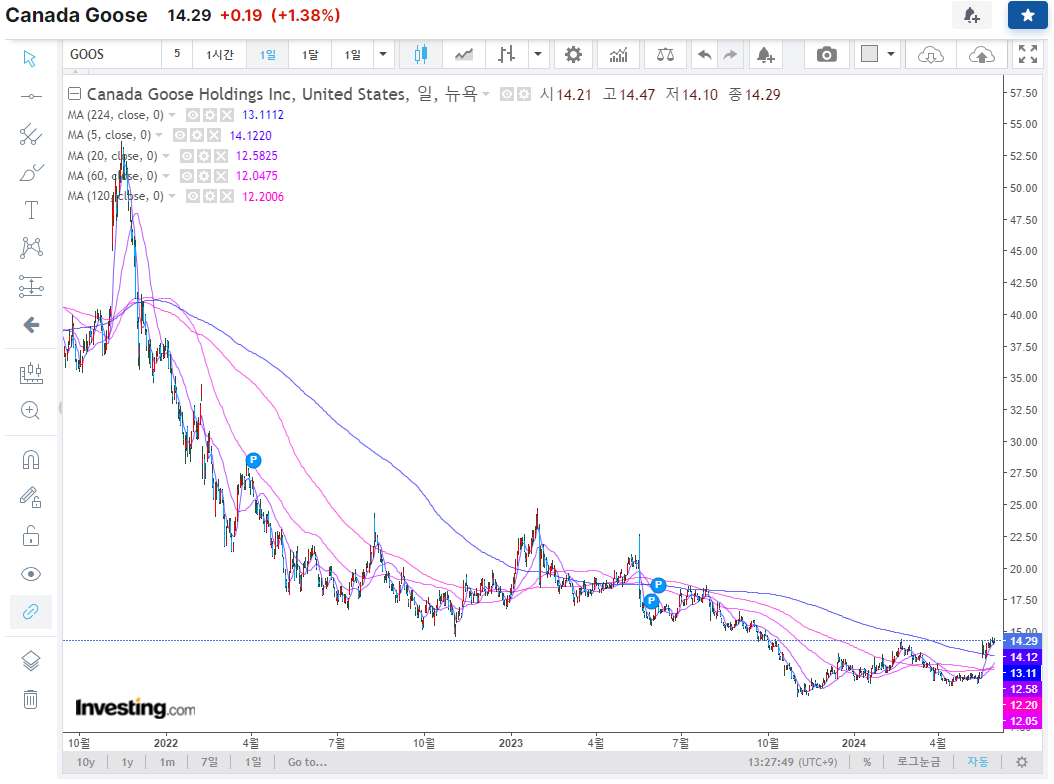Image resolution: width=1054 pixels, height=784 pixels.
Task: Toggle fullscreen chart mode
Action: point(1028,54)
